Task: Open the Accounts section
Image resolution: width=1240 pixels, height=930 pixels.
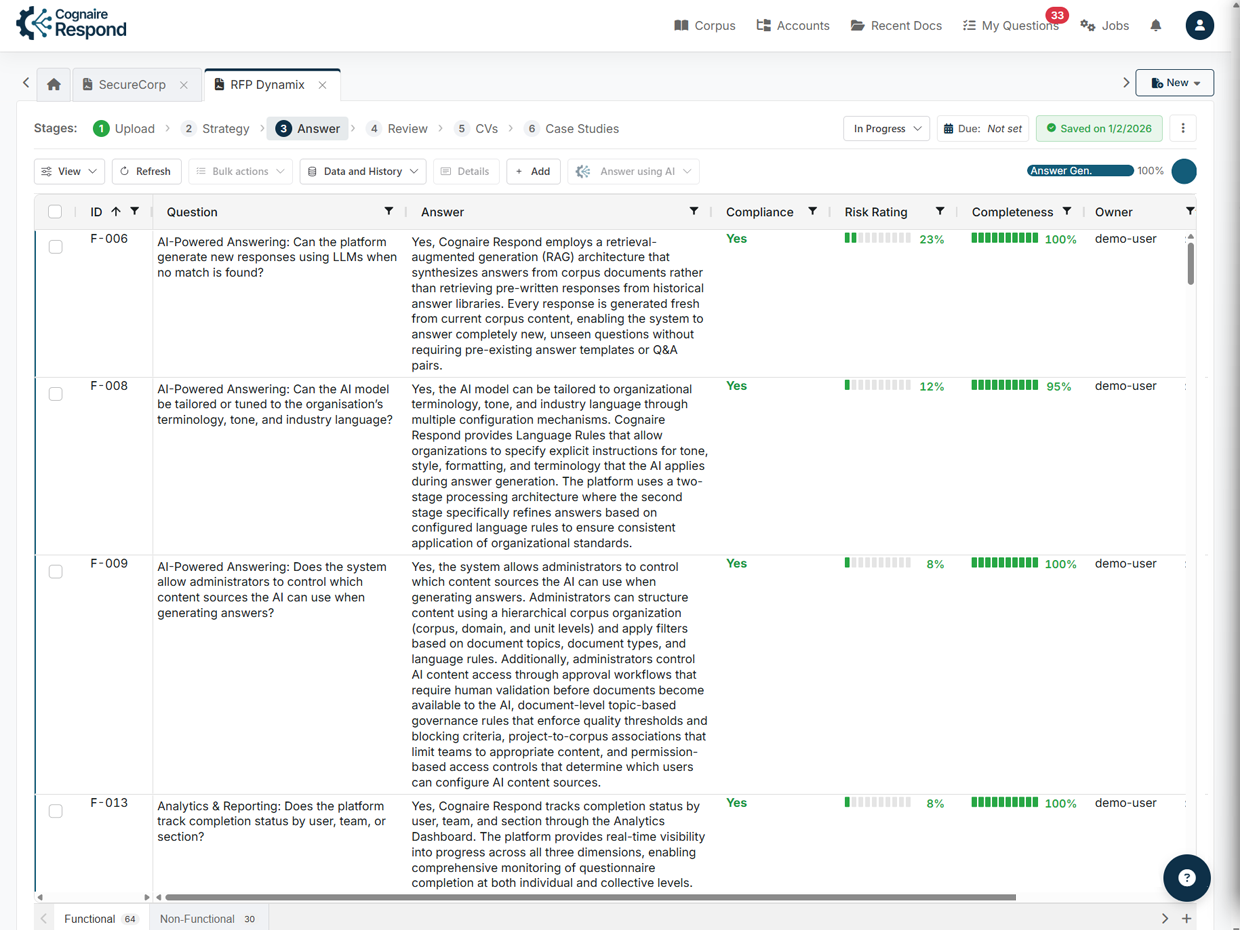Action: (793, 25)
